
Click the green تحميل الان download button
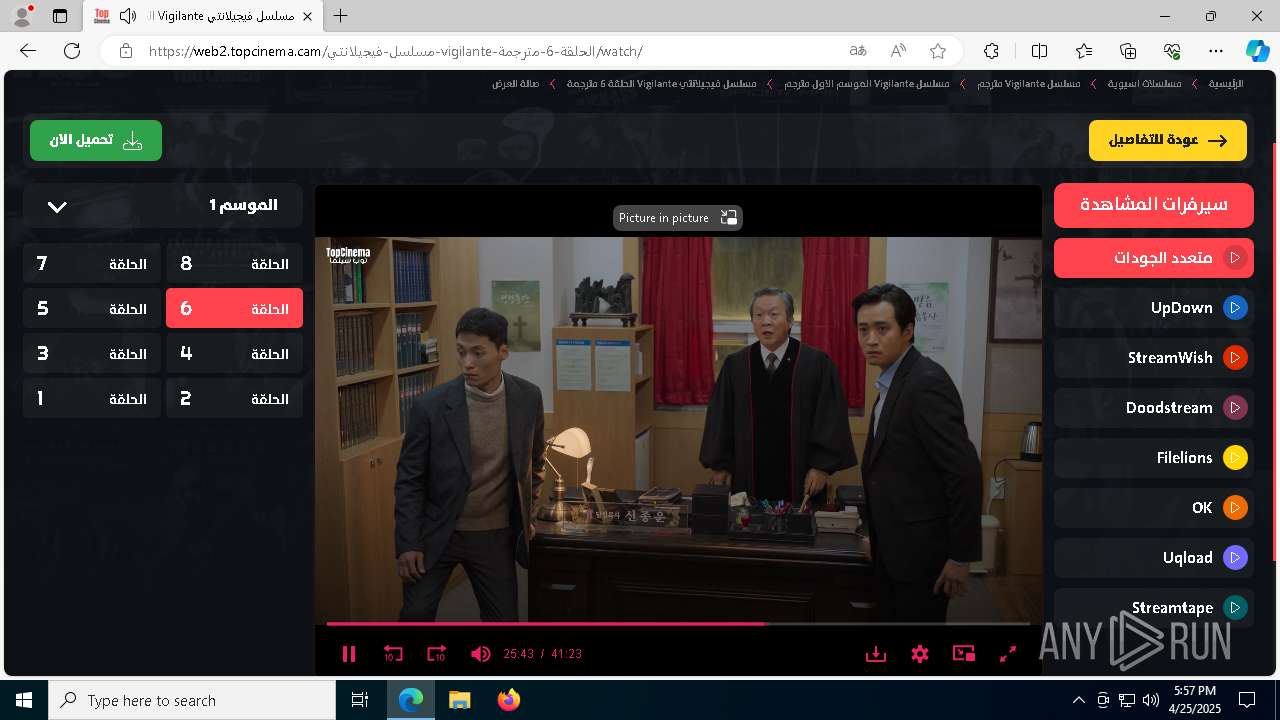pos(96,141)
